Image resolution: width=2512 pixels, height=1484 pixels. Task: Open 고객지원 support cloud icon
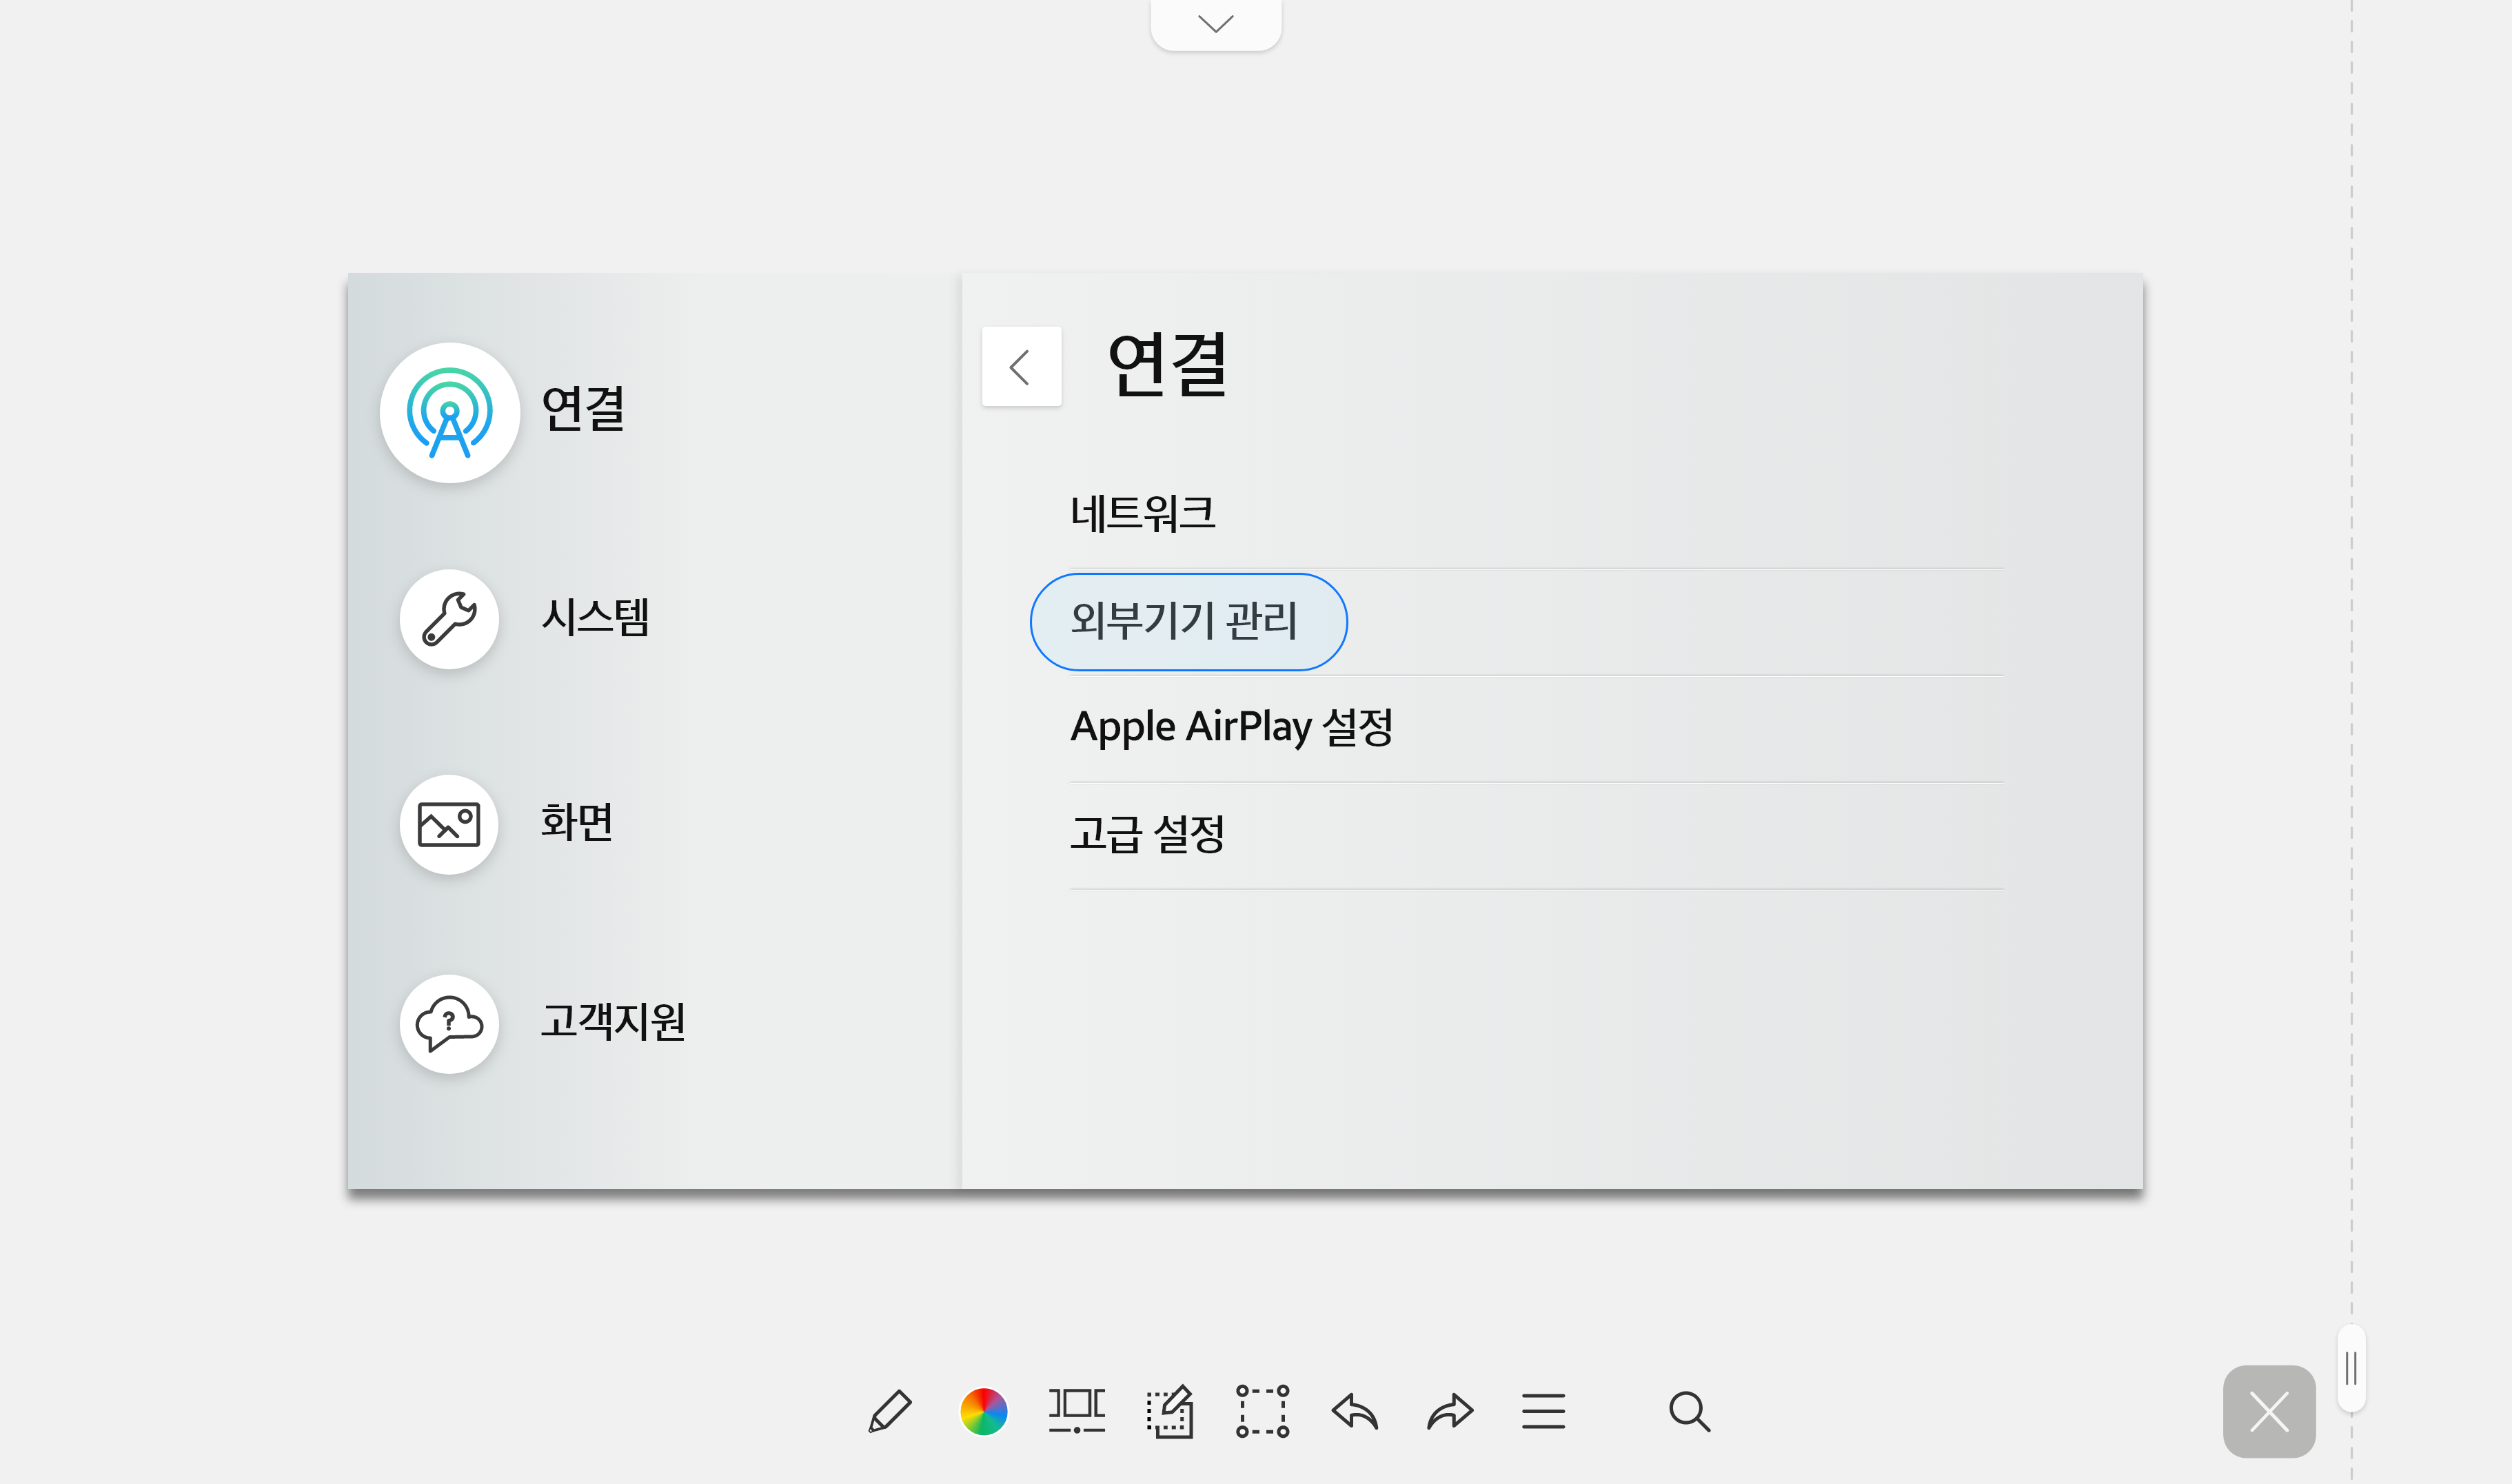(x=449, y=1024)
